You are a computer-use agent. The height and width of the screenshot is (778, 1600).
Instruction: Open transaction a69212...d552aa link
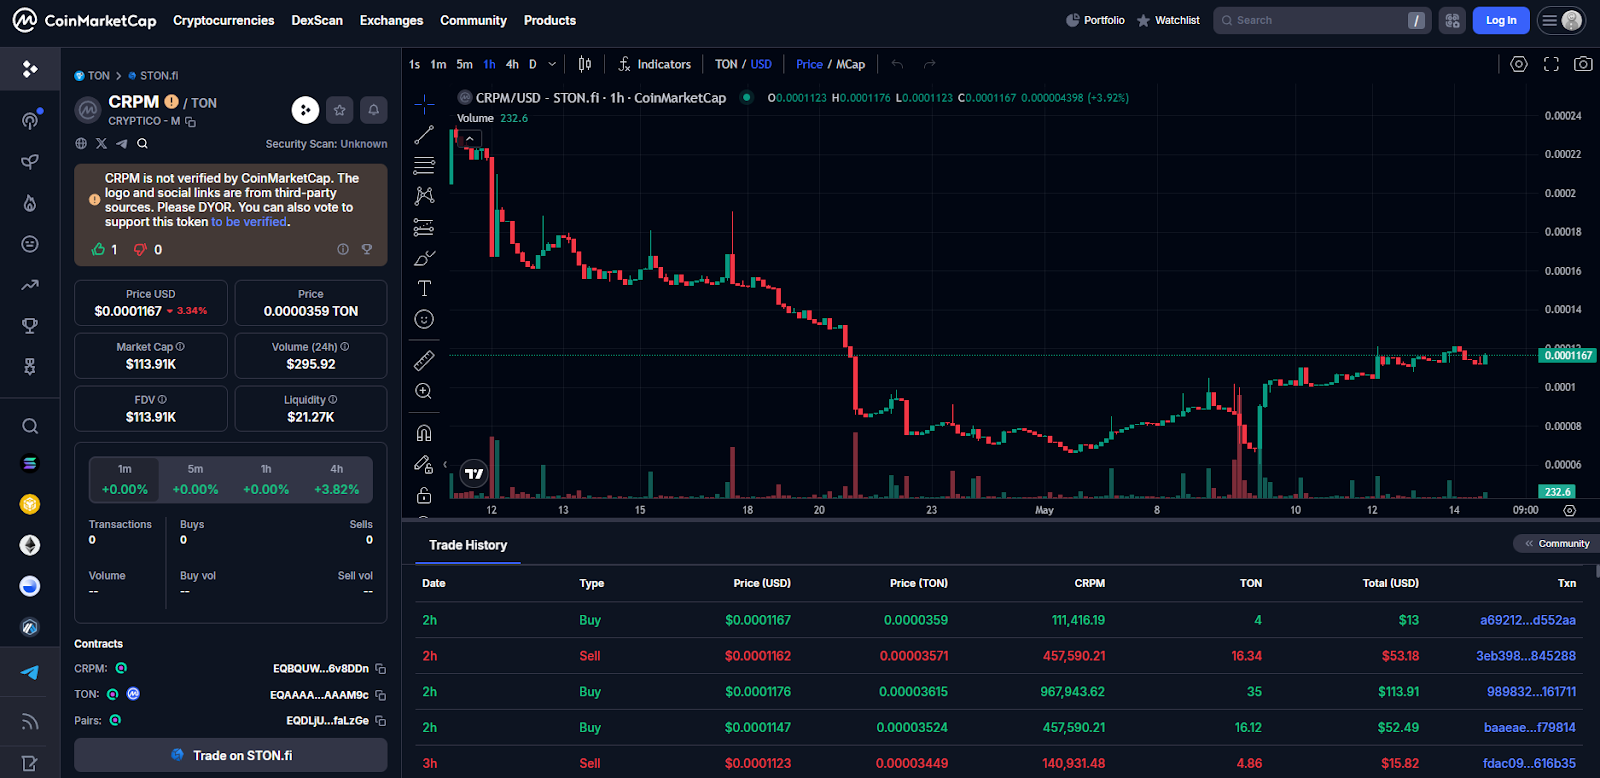click(1528, 620)
